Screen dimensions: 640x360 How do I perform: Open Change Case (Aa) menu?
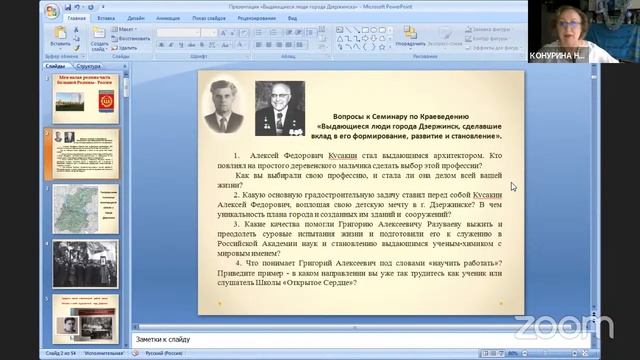(x=226, y=45)
